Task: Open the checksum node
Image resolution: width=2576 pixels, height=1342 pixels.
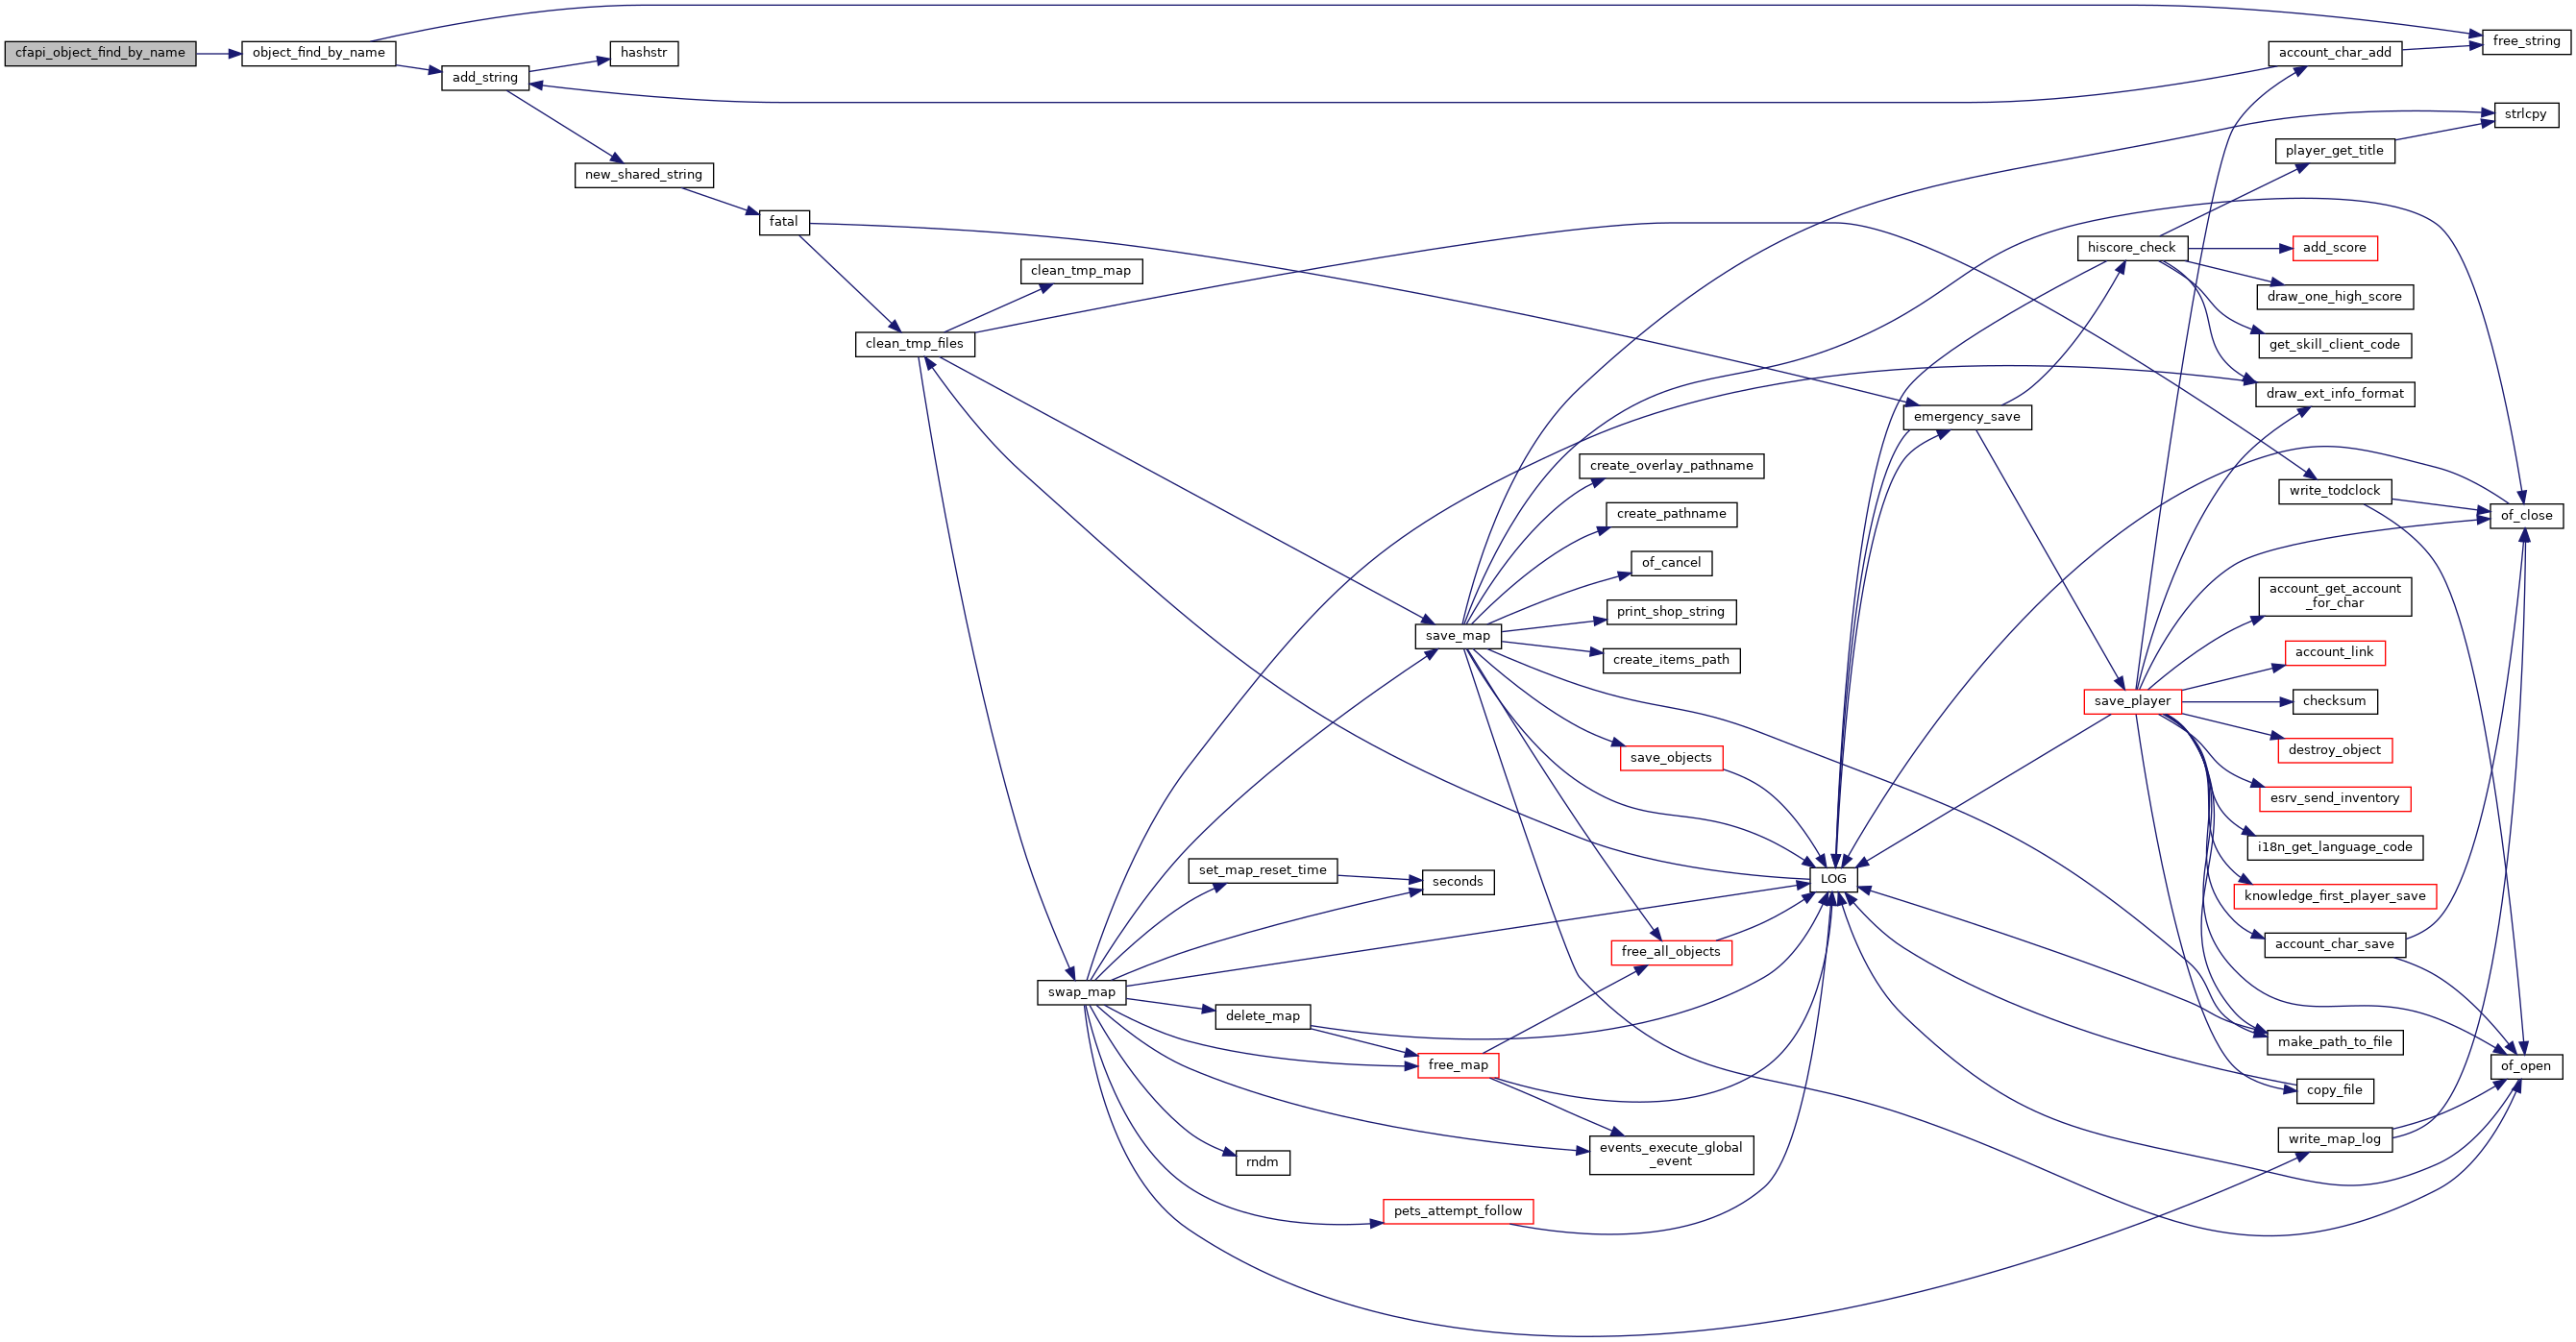Action: 2335,701
